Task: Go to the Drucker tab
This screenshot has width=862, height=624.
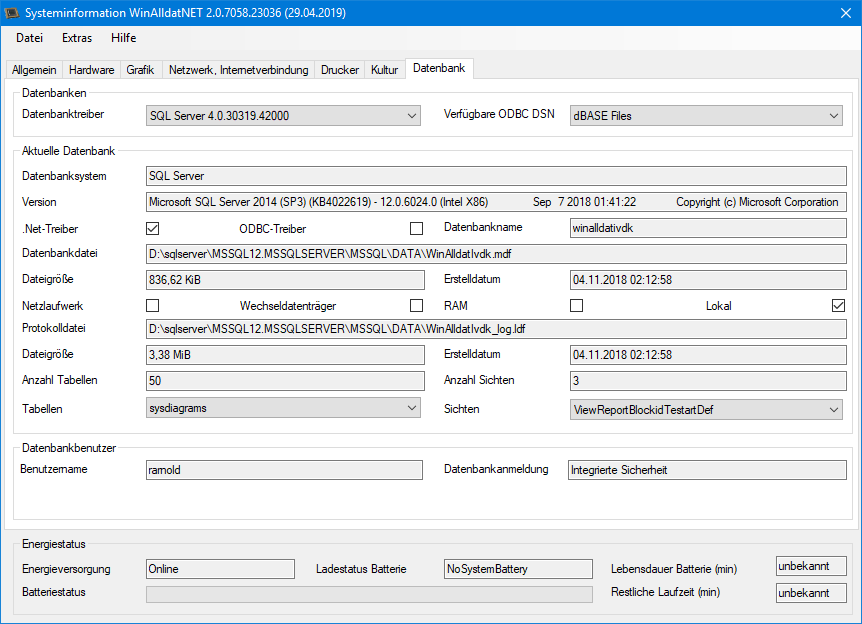Action: (340, 70)
